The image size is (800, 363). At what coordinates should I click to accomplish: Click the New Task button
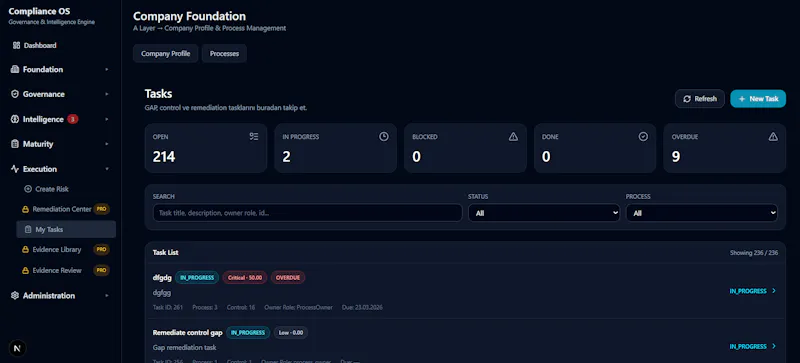coord(758,99)
